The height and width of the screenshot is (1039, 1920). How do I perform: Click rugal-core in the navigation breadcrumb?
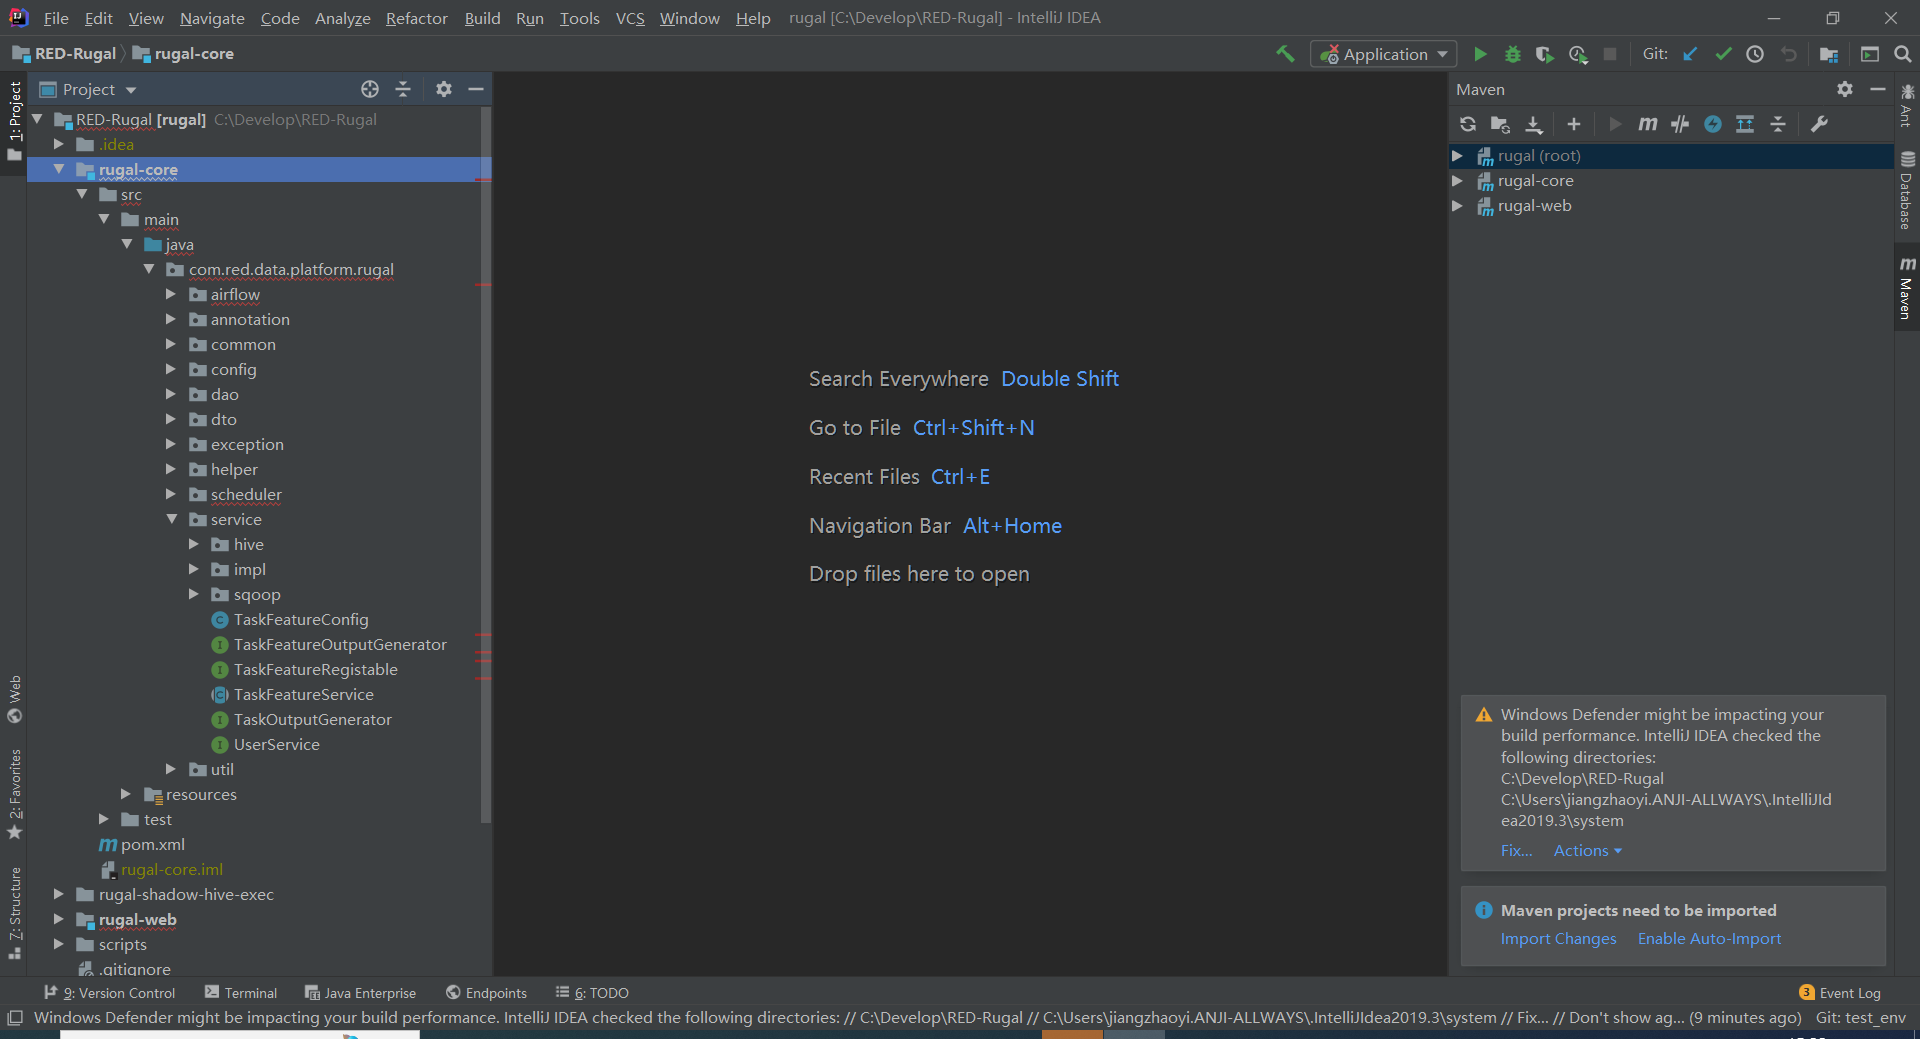point(184,54)
